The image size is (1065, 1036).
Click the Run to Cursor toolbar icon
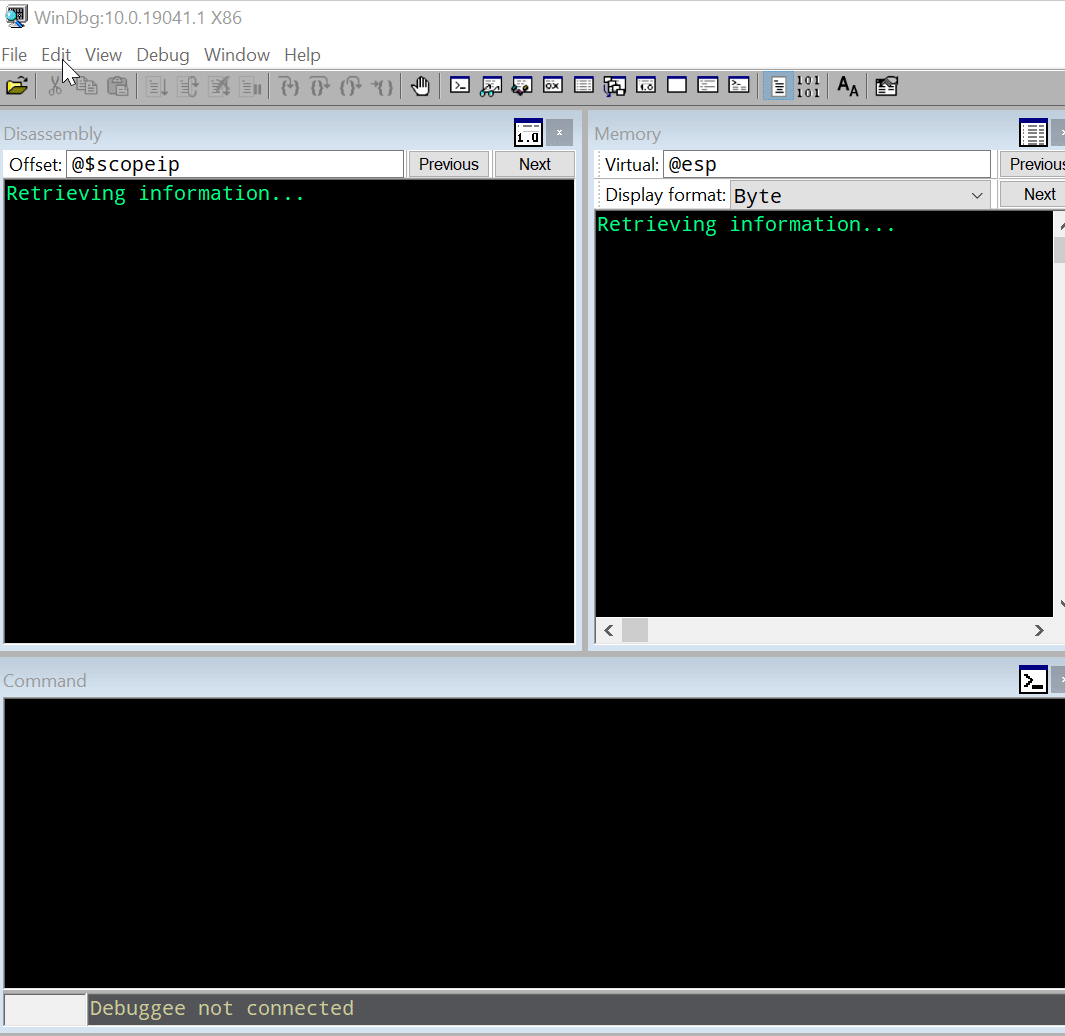382,86
